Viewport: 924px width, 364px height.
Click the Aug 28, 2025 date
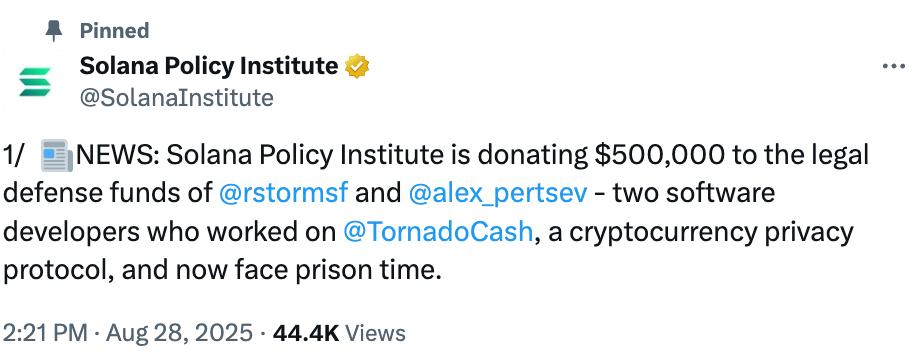tap(179, 333)
